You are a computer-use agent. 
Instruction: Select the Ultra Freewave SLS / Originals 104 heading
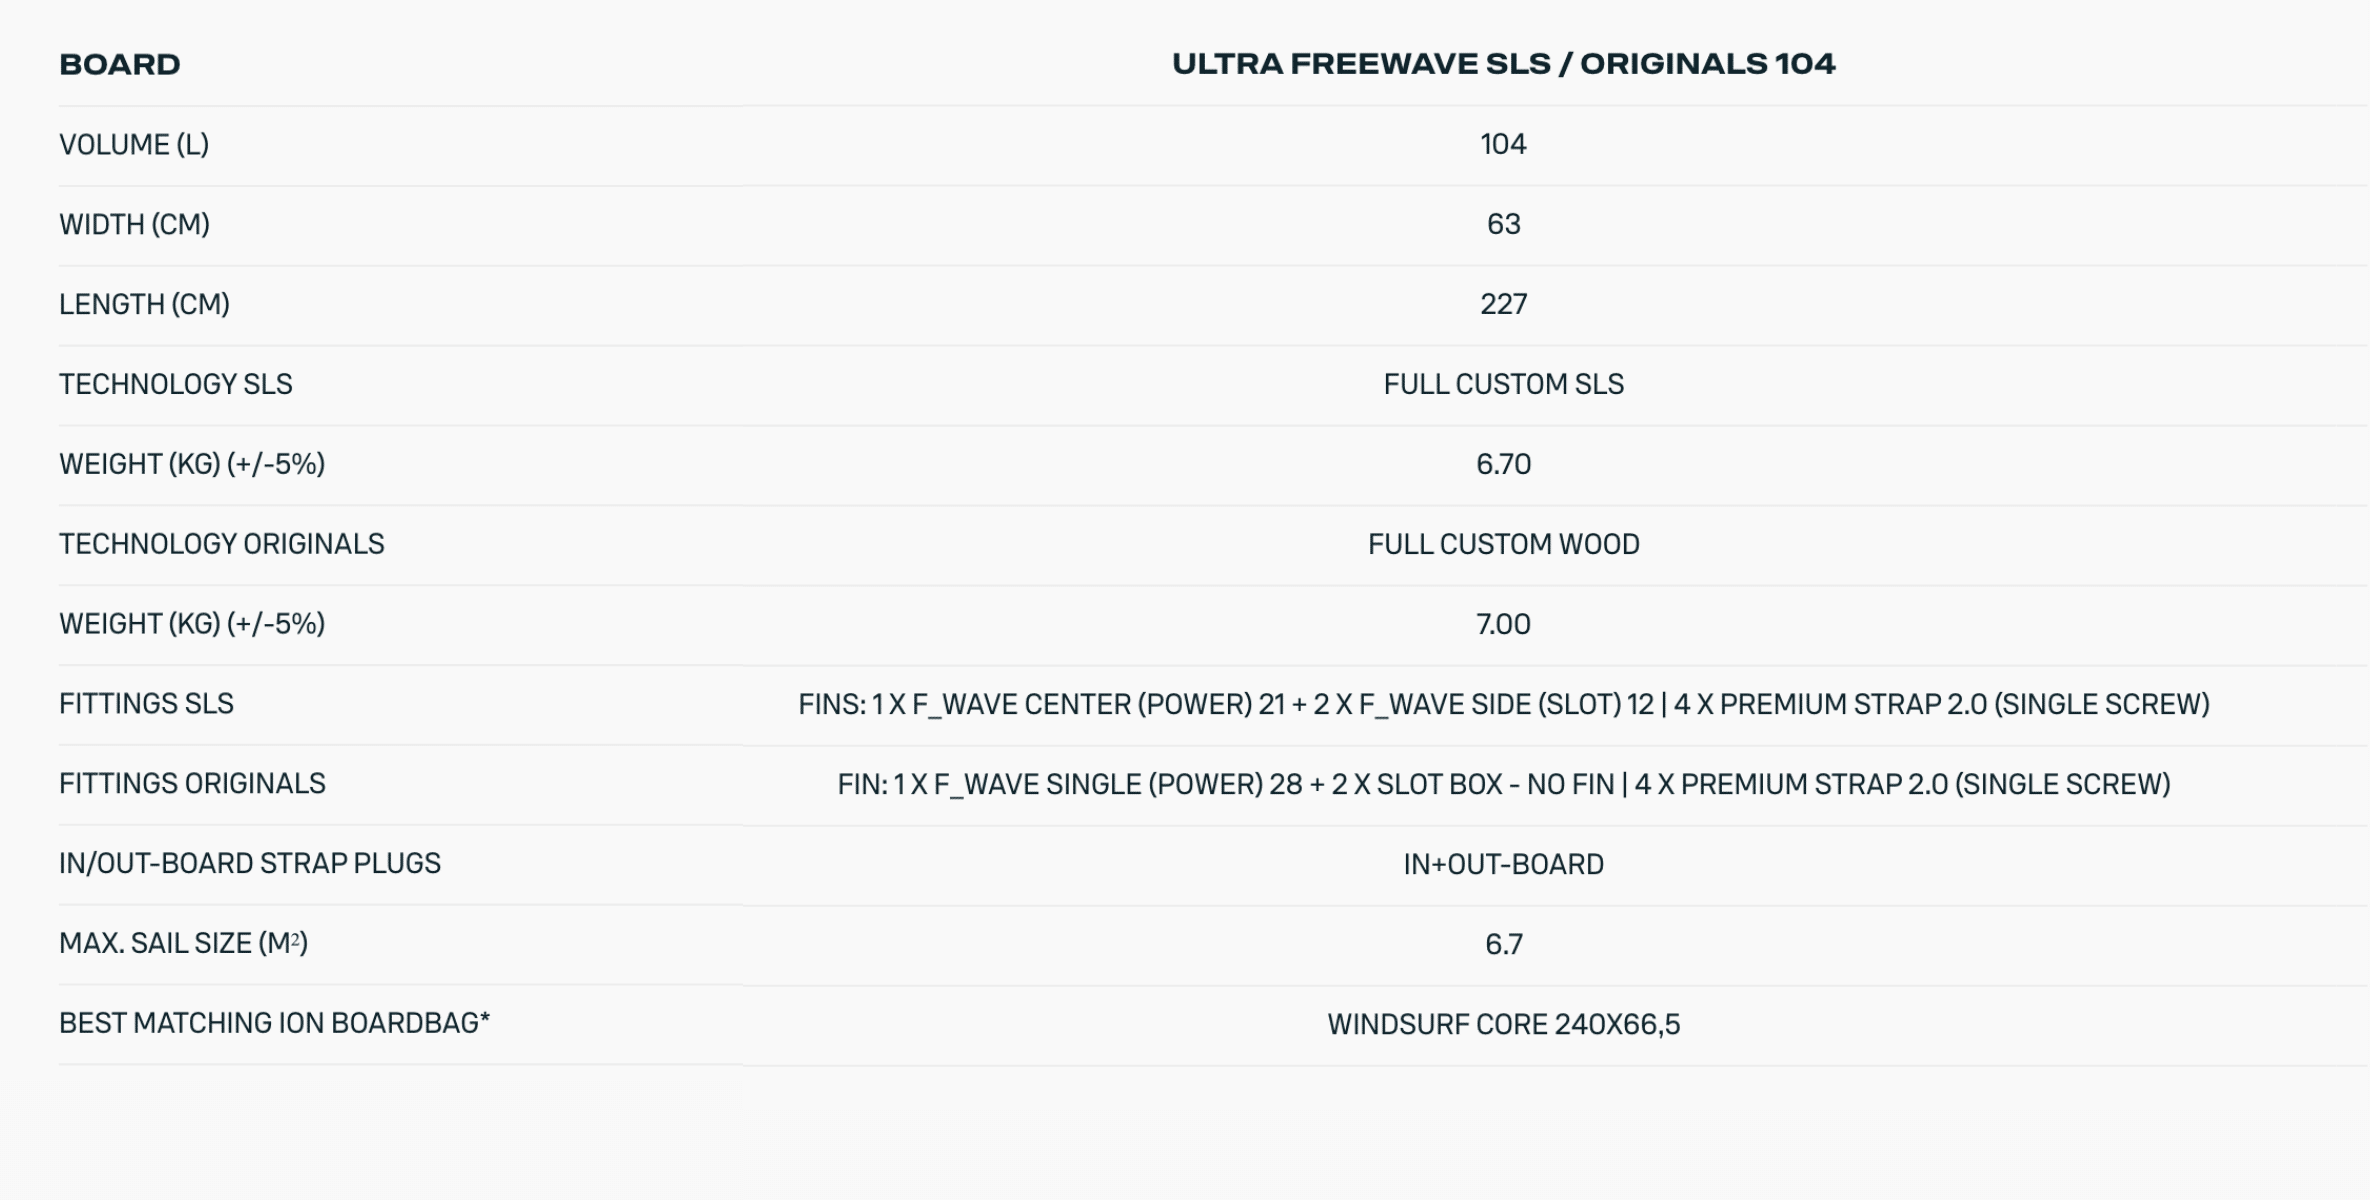pyautogui.click(x=1503, y=64)
